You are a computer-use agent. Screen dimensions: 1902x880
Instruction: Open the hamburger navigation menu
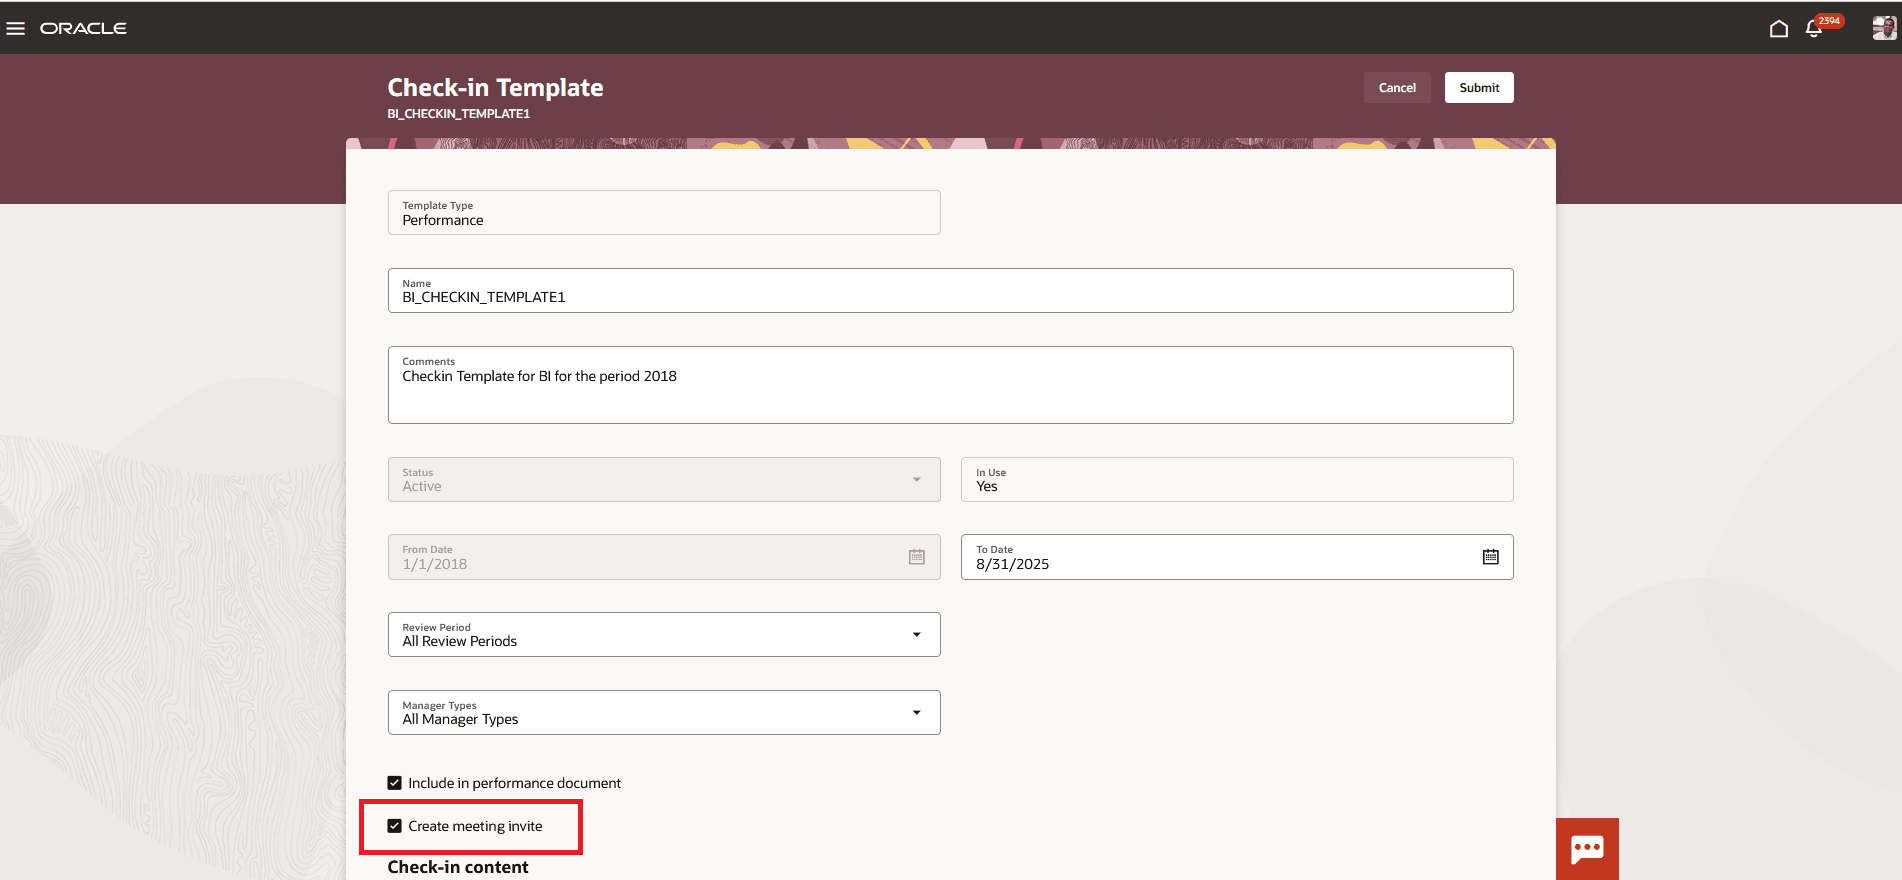[15, 28]
